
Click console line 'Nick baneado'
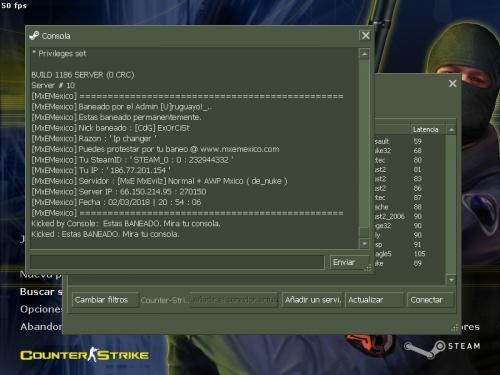[111, 128]
